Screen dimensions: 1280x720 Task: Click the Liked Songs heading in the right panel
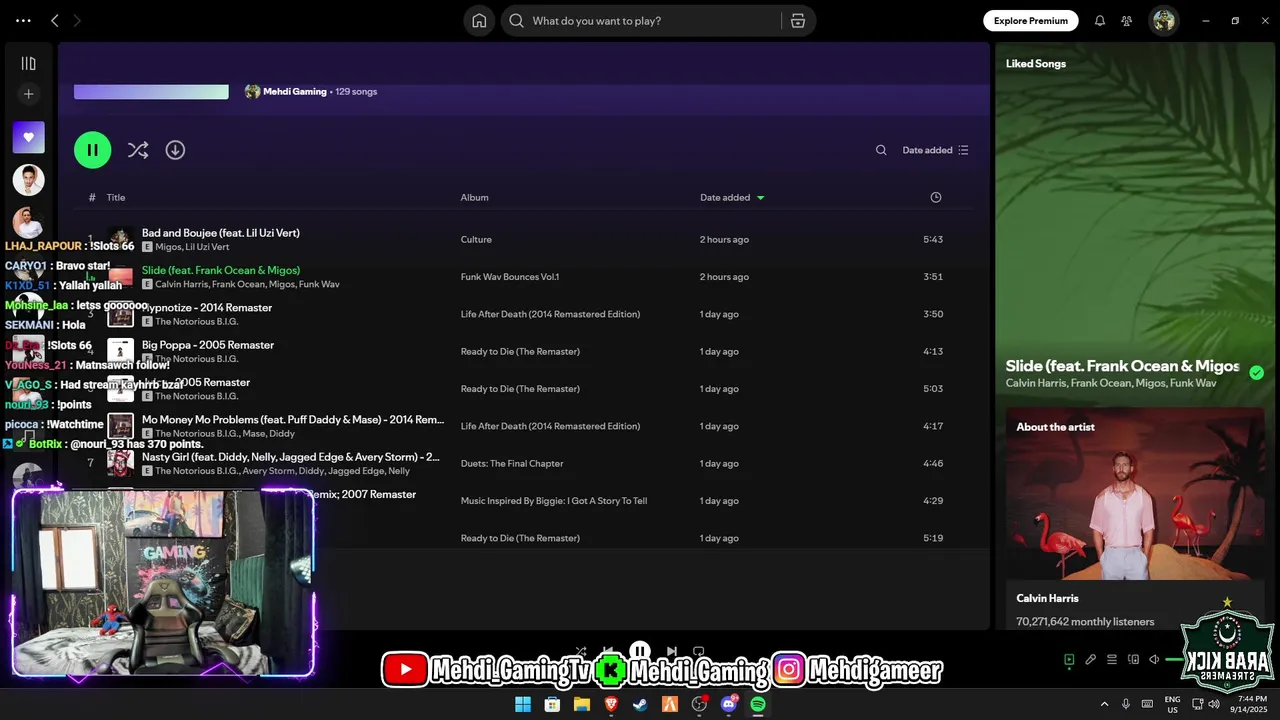point(1036,64)
